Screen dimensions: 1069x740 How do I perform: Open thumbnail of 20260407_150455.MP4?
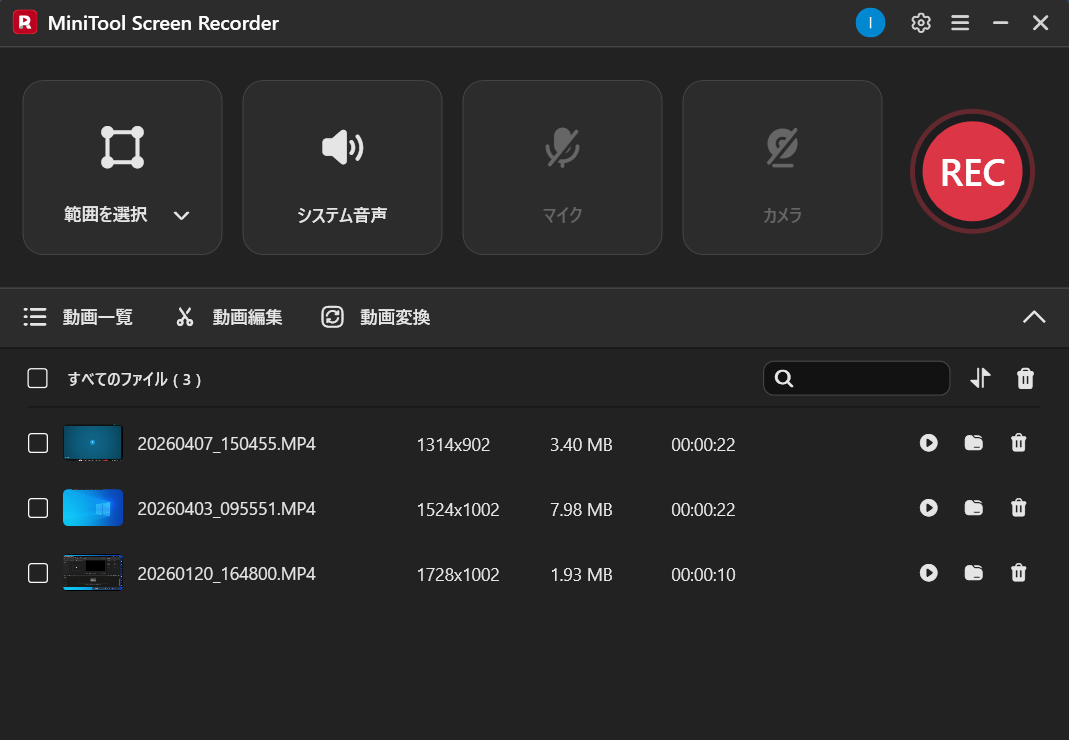(x=93, y=443)
